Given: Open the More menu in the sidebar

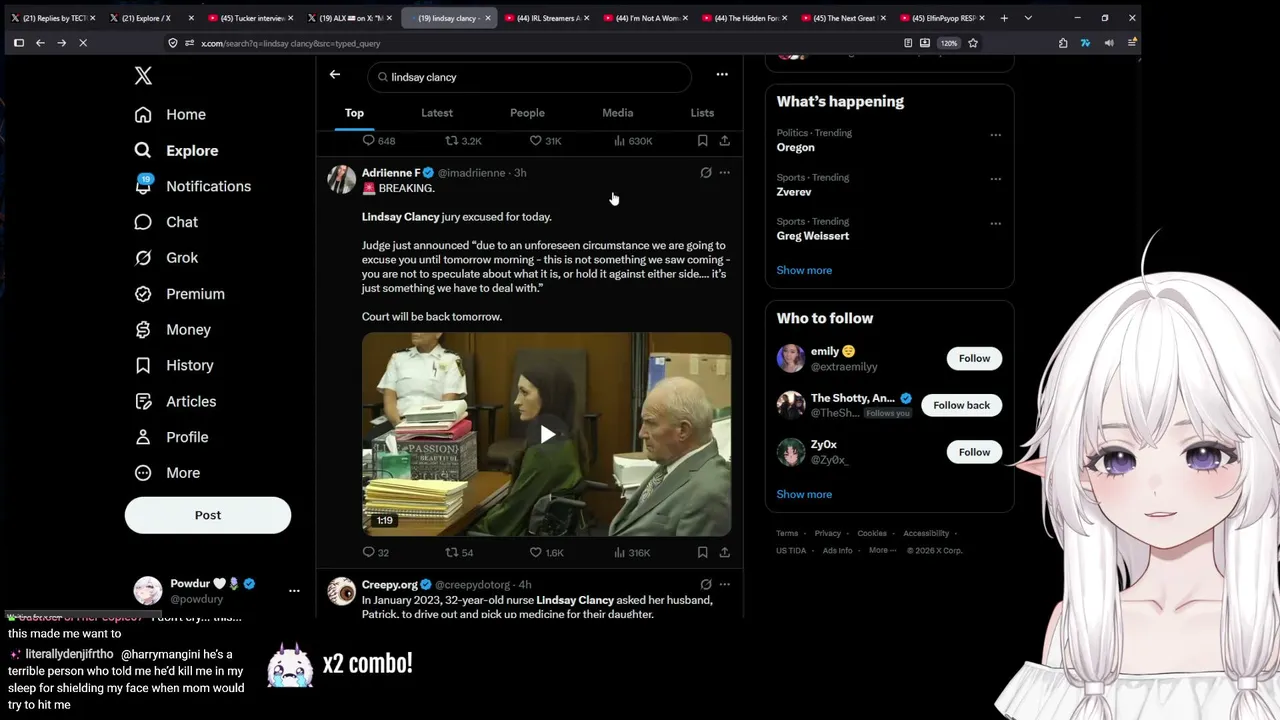Looking at the screenshot, I should coord(167,473).
